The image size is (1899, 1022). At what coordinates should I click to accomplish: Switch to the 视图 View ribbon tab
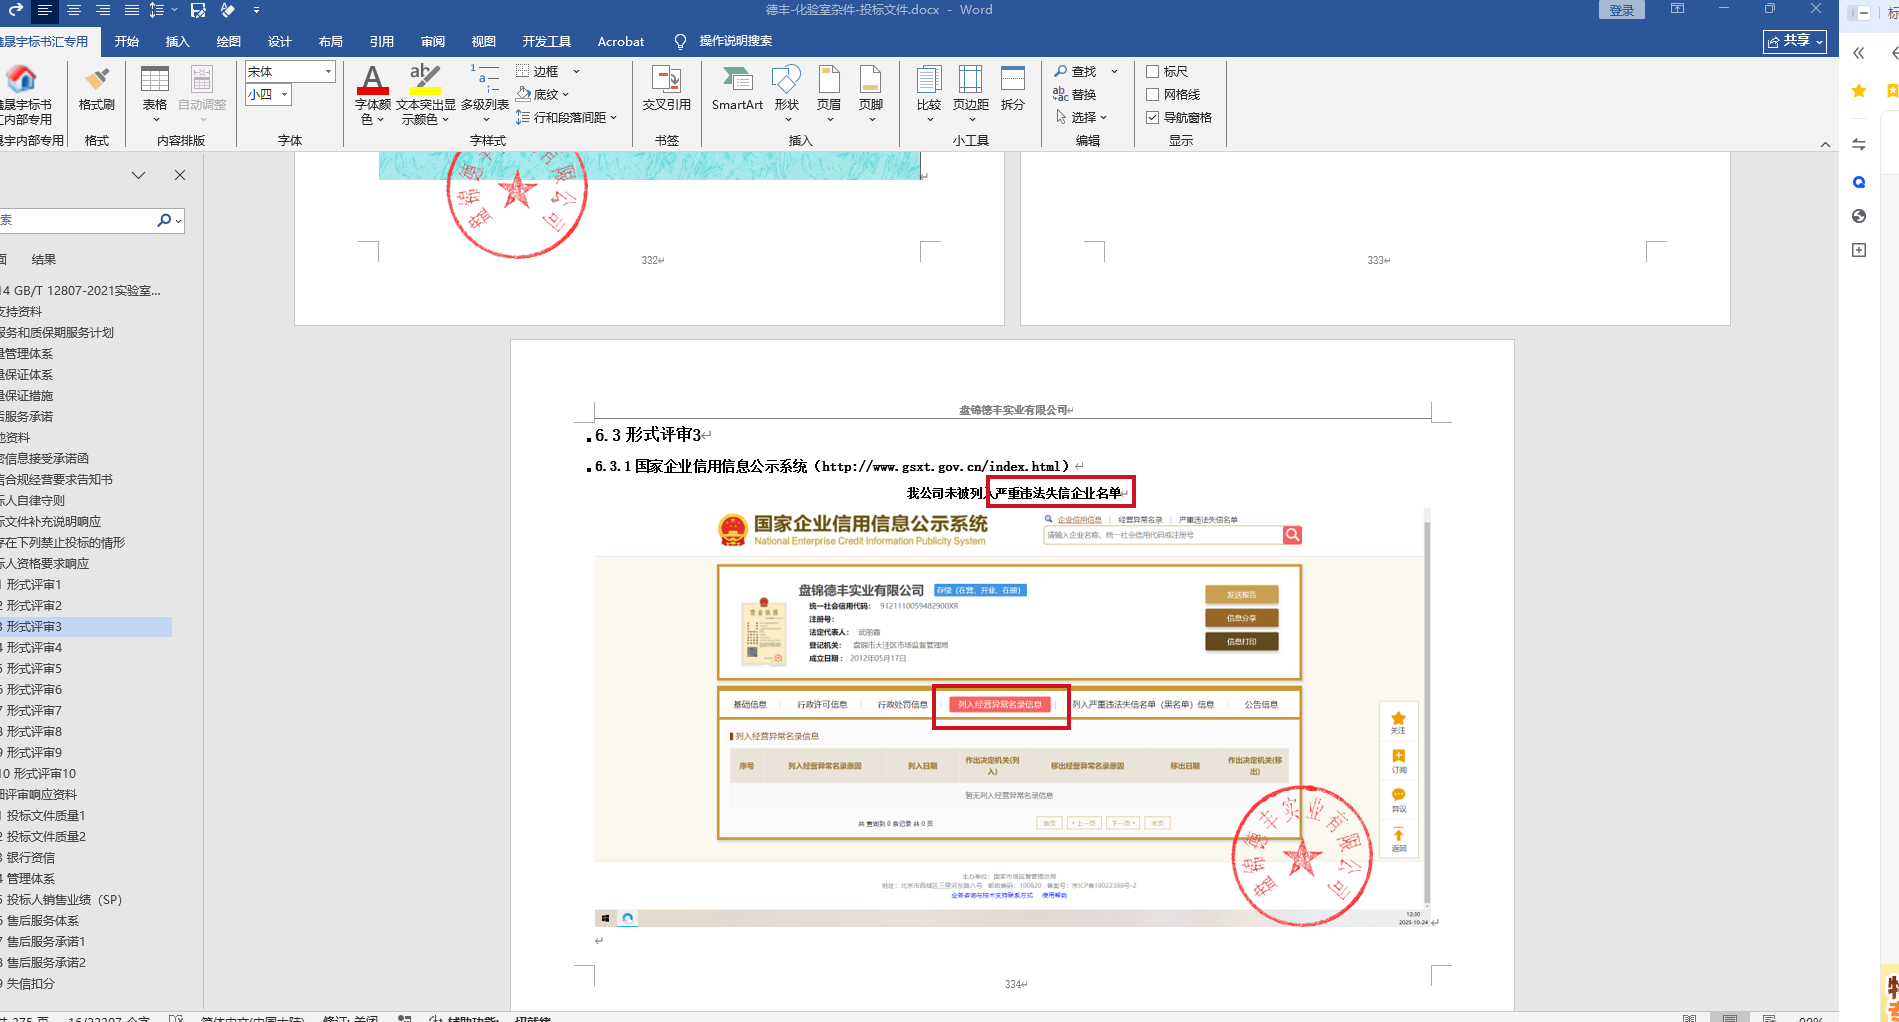pyautogui.click(x=484, y=41)
